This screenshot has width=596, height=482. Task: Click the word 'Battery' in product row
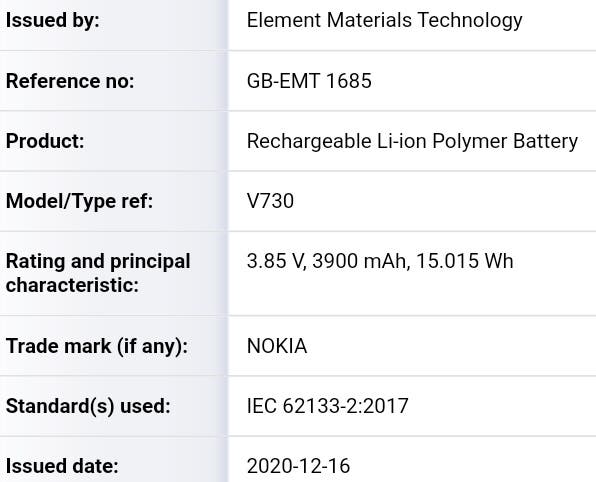[x=545, y=142]
